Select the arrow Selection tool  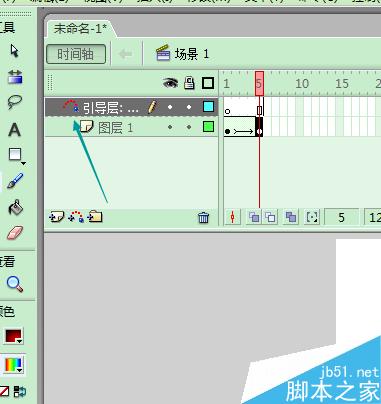tap(15, 51)
